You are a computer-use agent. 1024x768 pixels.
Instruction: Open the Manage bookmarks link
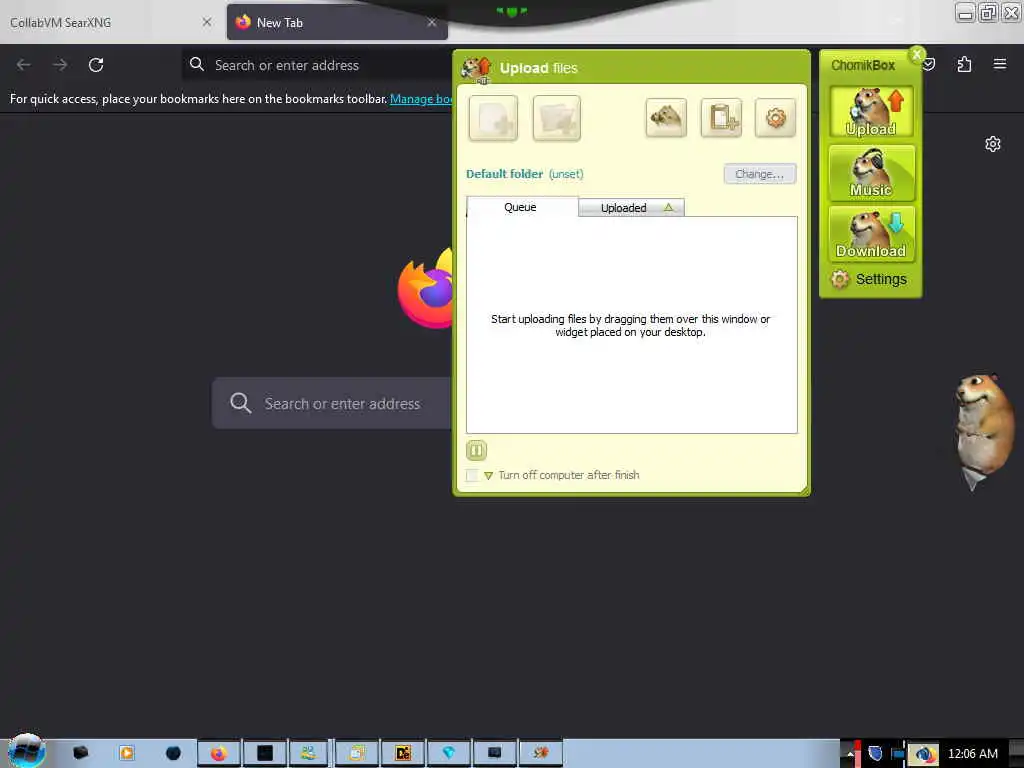pos(421,99)
